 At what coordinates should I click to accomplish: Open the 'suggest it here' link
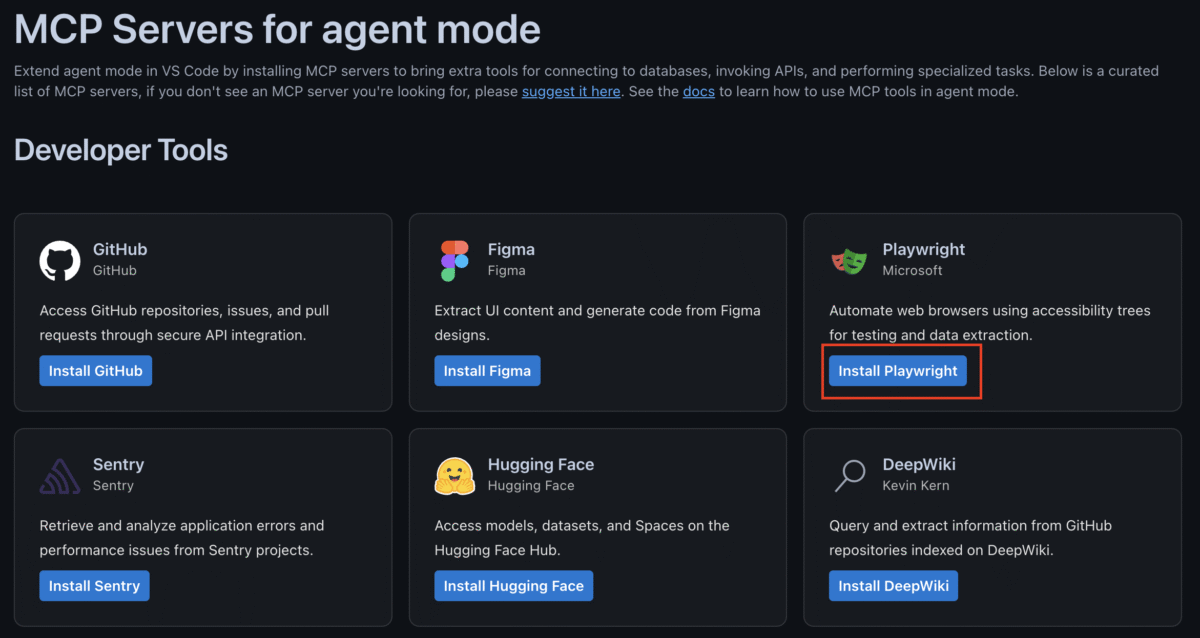(571, 91)
